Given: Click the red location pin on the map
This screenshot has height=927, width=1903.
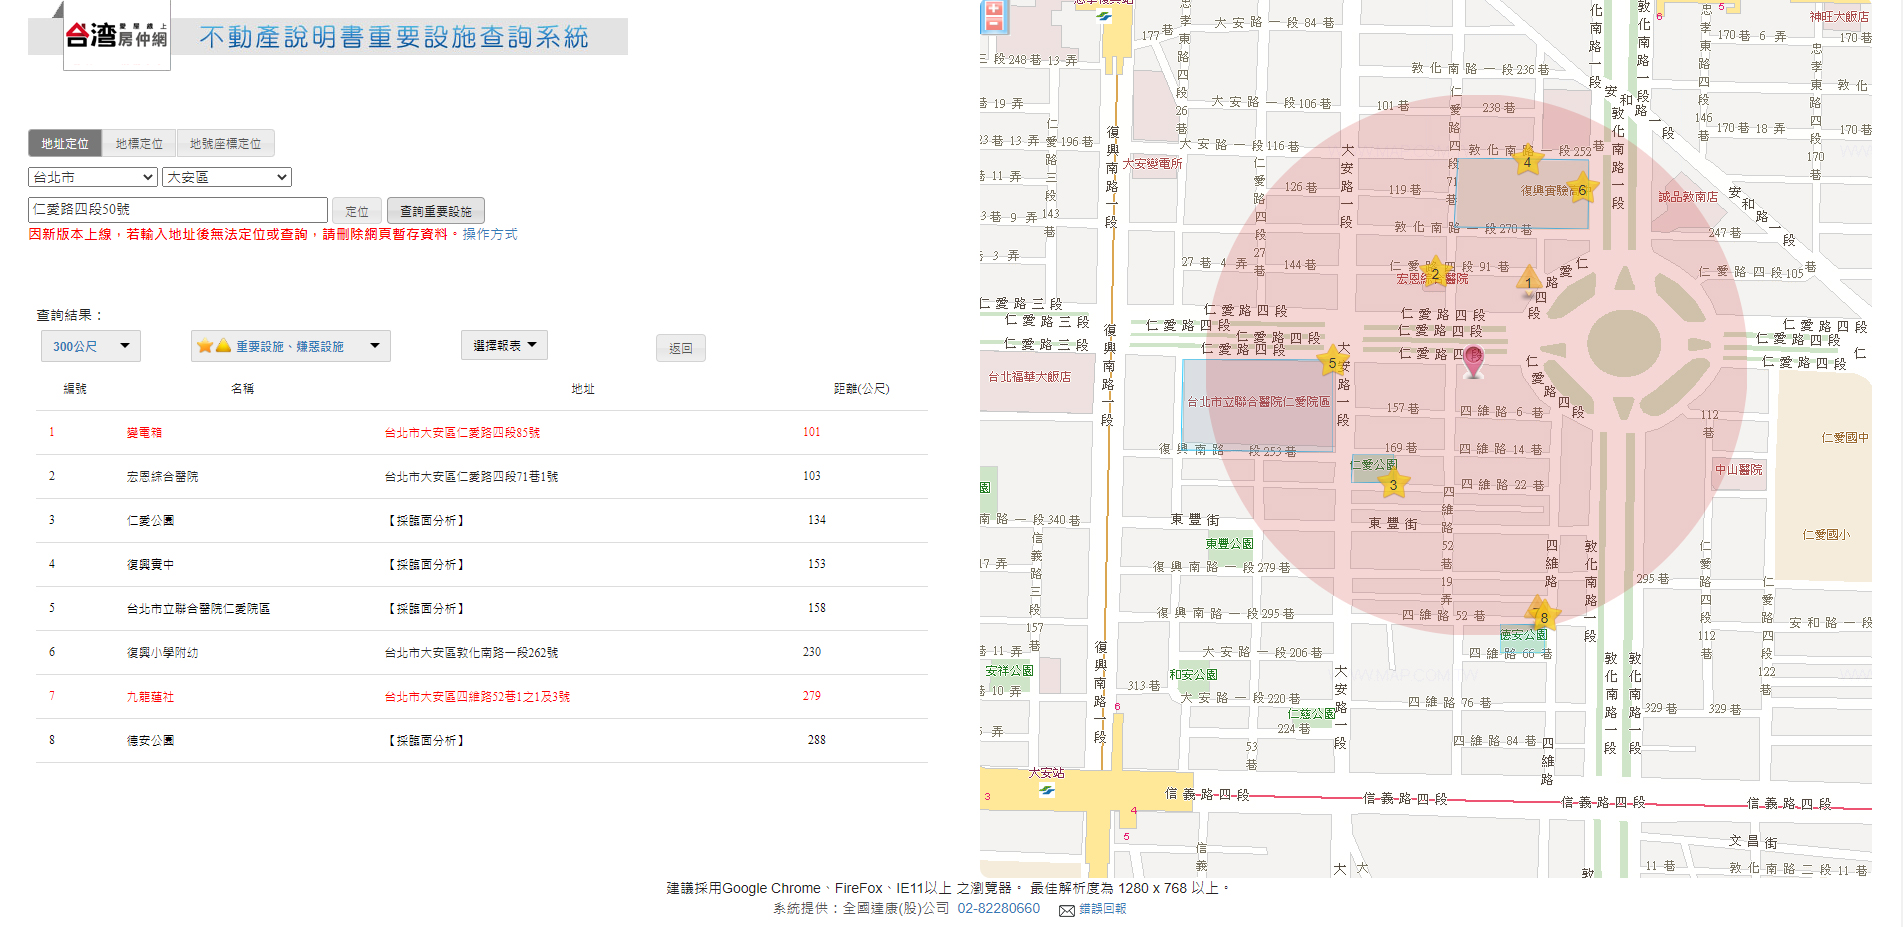Looking at the screenshot, I should pos(1473,361).
